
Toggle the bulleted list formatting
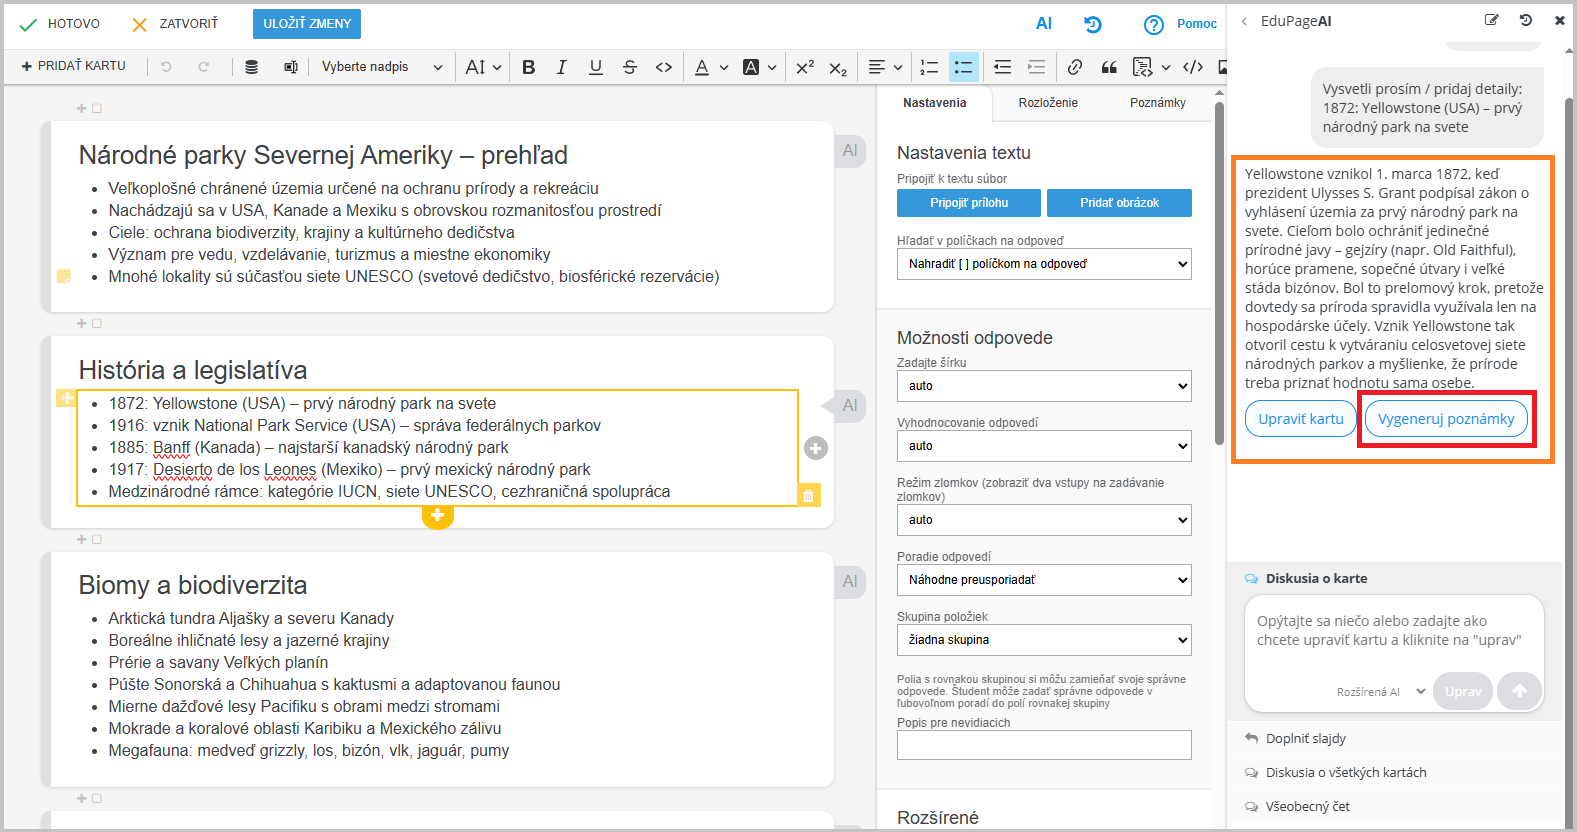click(x=963, y=67)
